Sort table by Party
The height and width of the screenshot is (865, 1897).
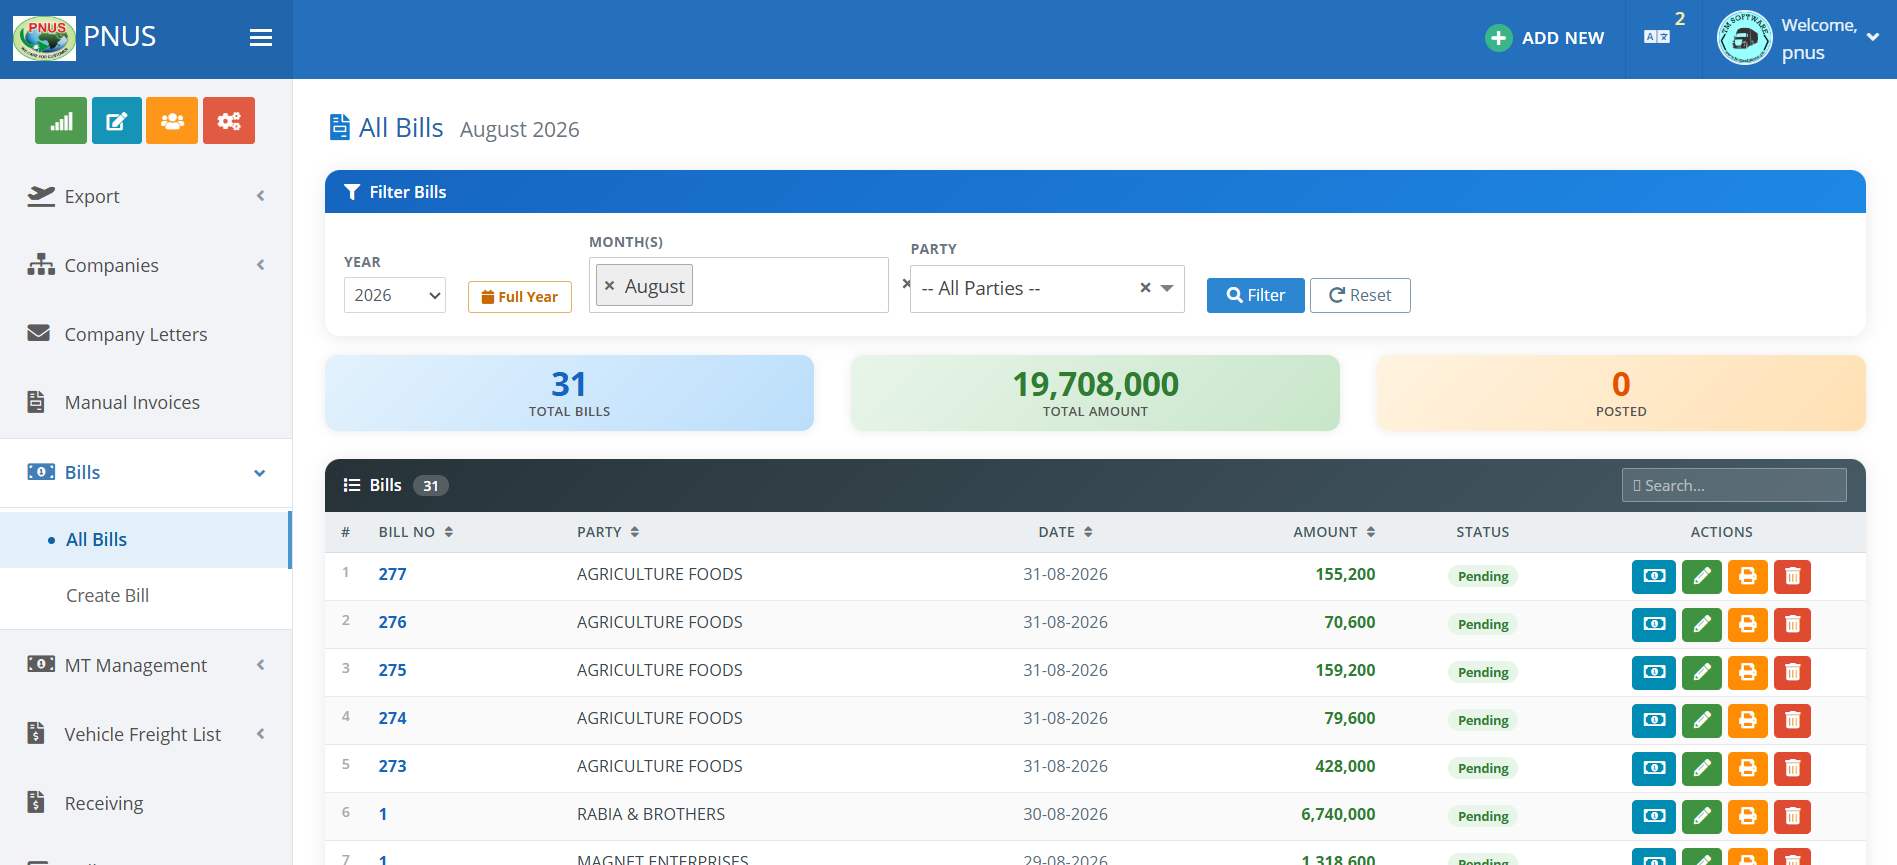(608, 532)
